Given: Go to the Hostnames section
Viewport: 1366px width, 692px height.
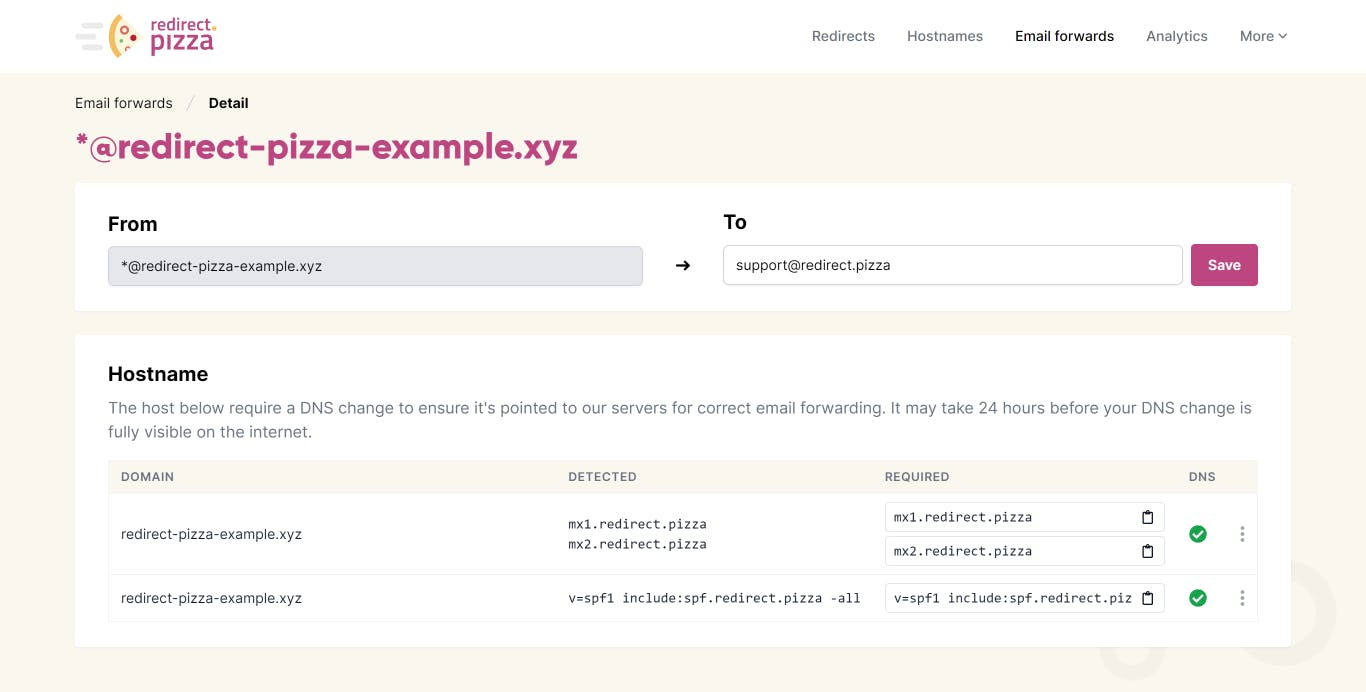Looking at the screenshot, I should tap(944, 36).
